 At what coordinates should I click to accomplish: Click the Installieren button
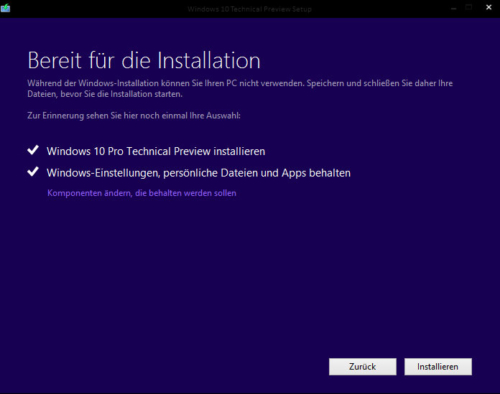438,367
